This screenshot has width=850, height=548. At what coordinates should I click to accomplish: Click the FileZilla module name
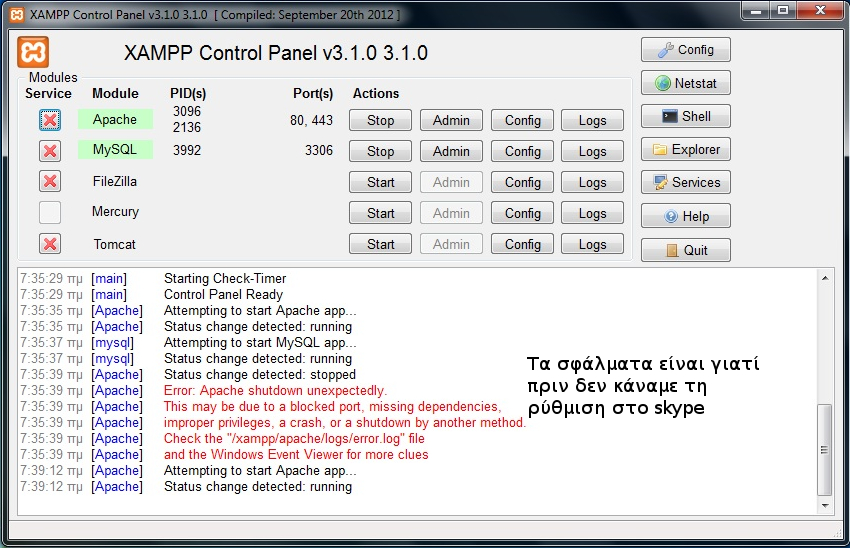click(x=114, y=181)
